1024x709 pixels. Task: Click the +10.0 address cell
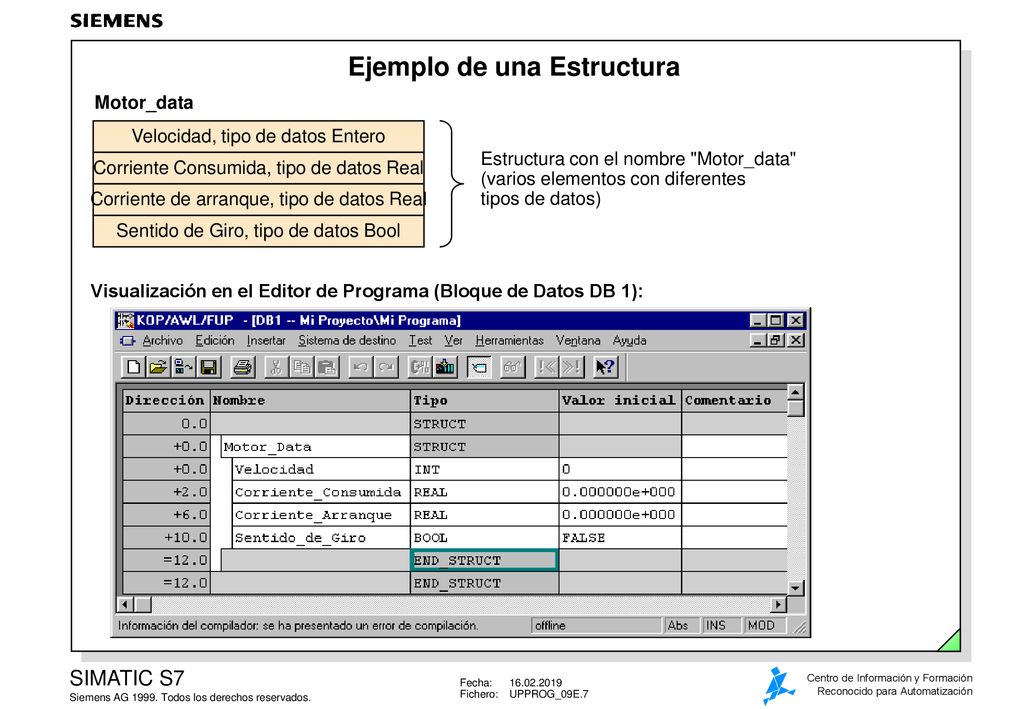pyautogui.click(x=166, y=538)
